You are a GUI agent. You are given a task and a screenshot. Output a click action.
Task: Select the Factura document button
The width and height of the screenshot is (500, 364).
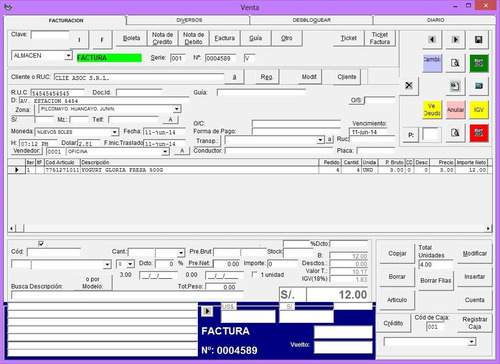(224, 38)
